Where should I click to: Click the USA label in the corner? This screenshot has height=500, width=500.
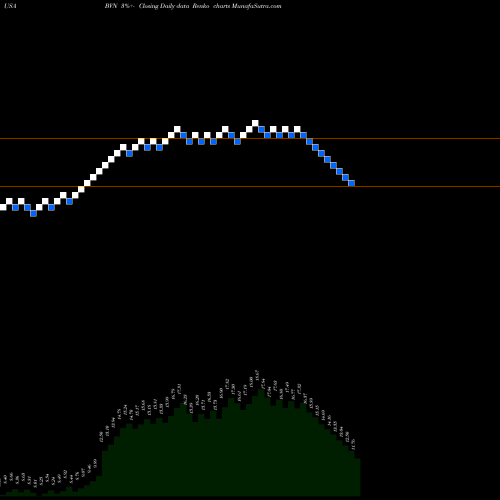click(x=10, y=6)
